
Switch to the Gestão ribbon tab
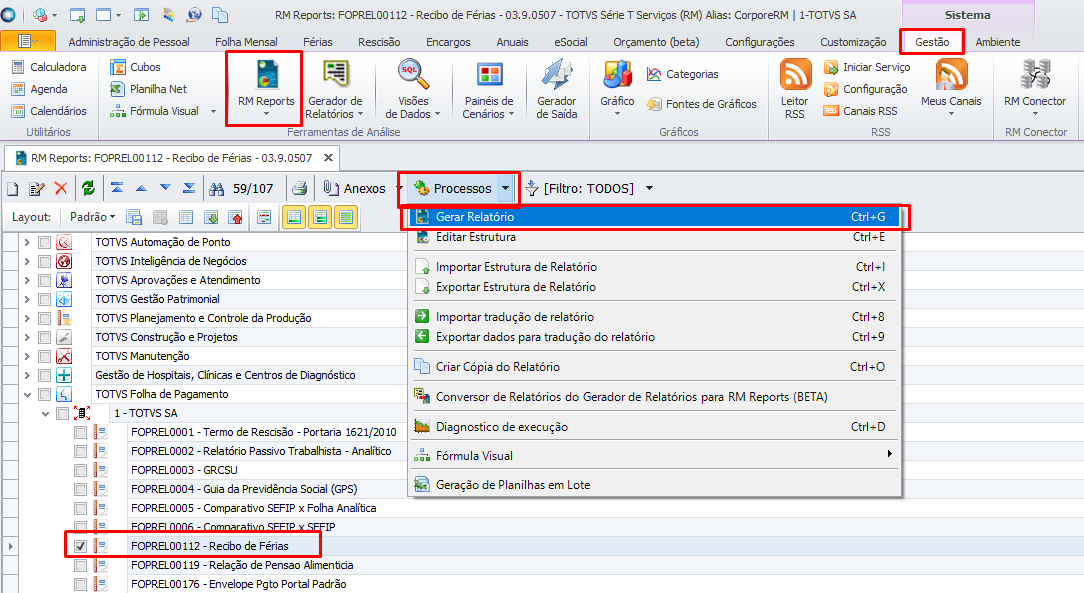931,42
